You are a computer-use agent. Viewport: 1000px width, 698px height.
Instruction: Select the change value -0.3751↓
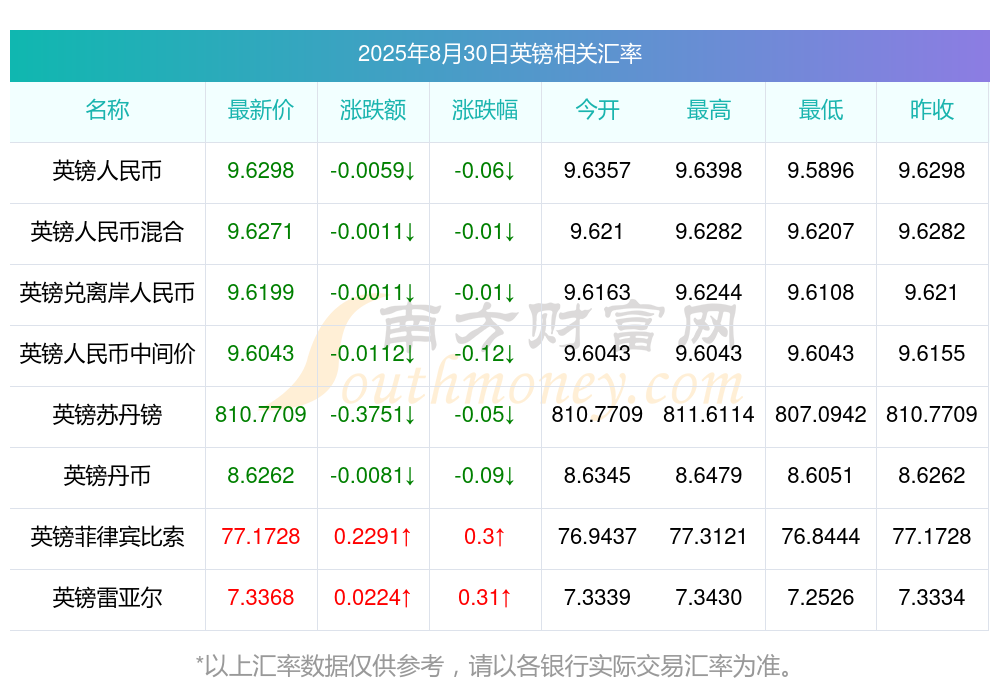click(372, 414)
